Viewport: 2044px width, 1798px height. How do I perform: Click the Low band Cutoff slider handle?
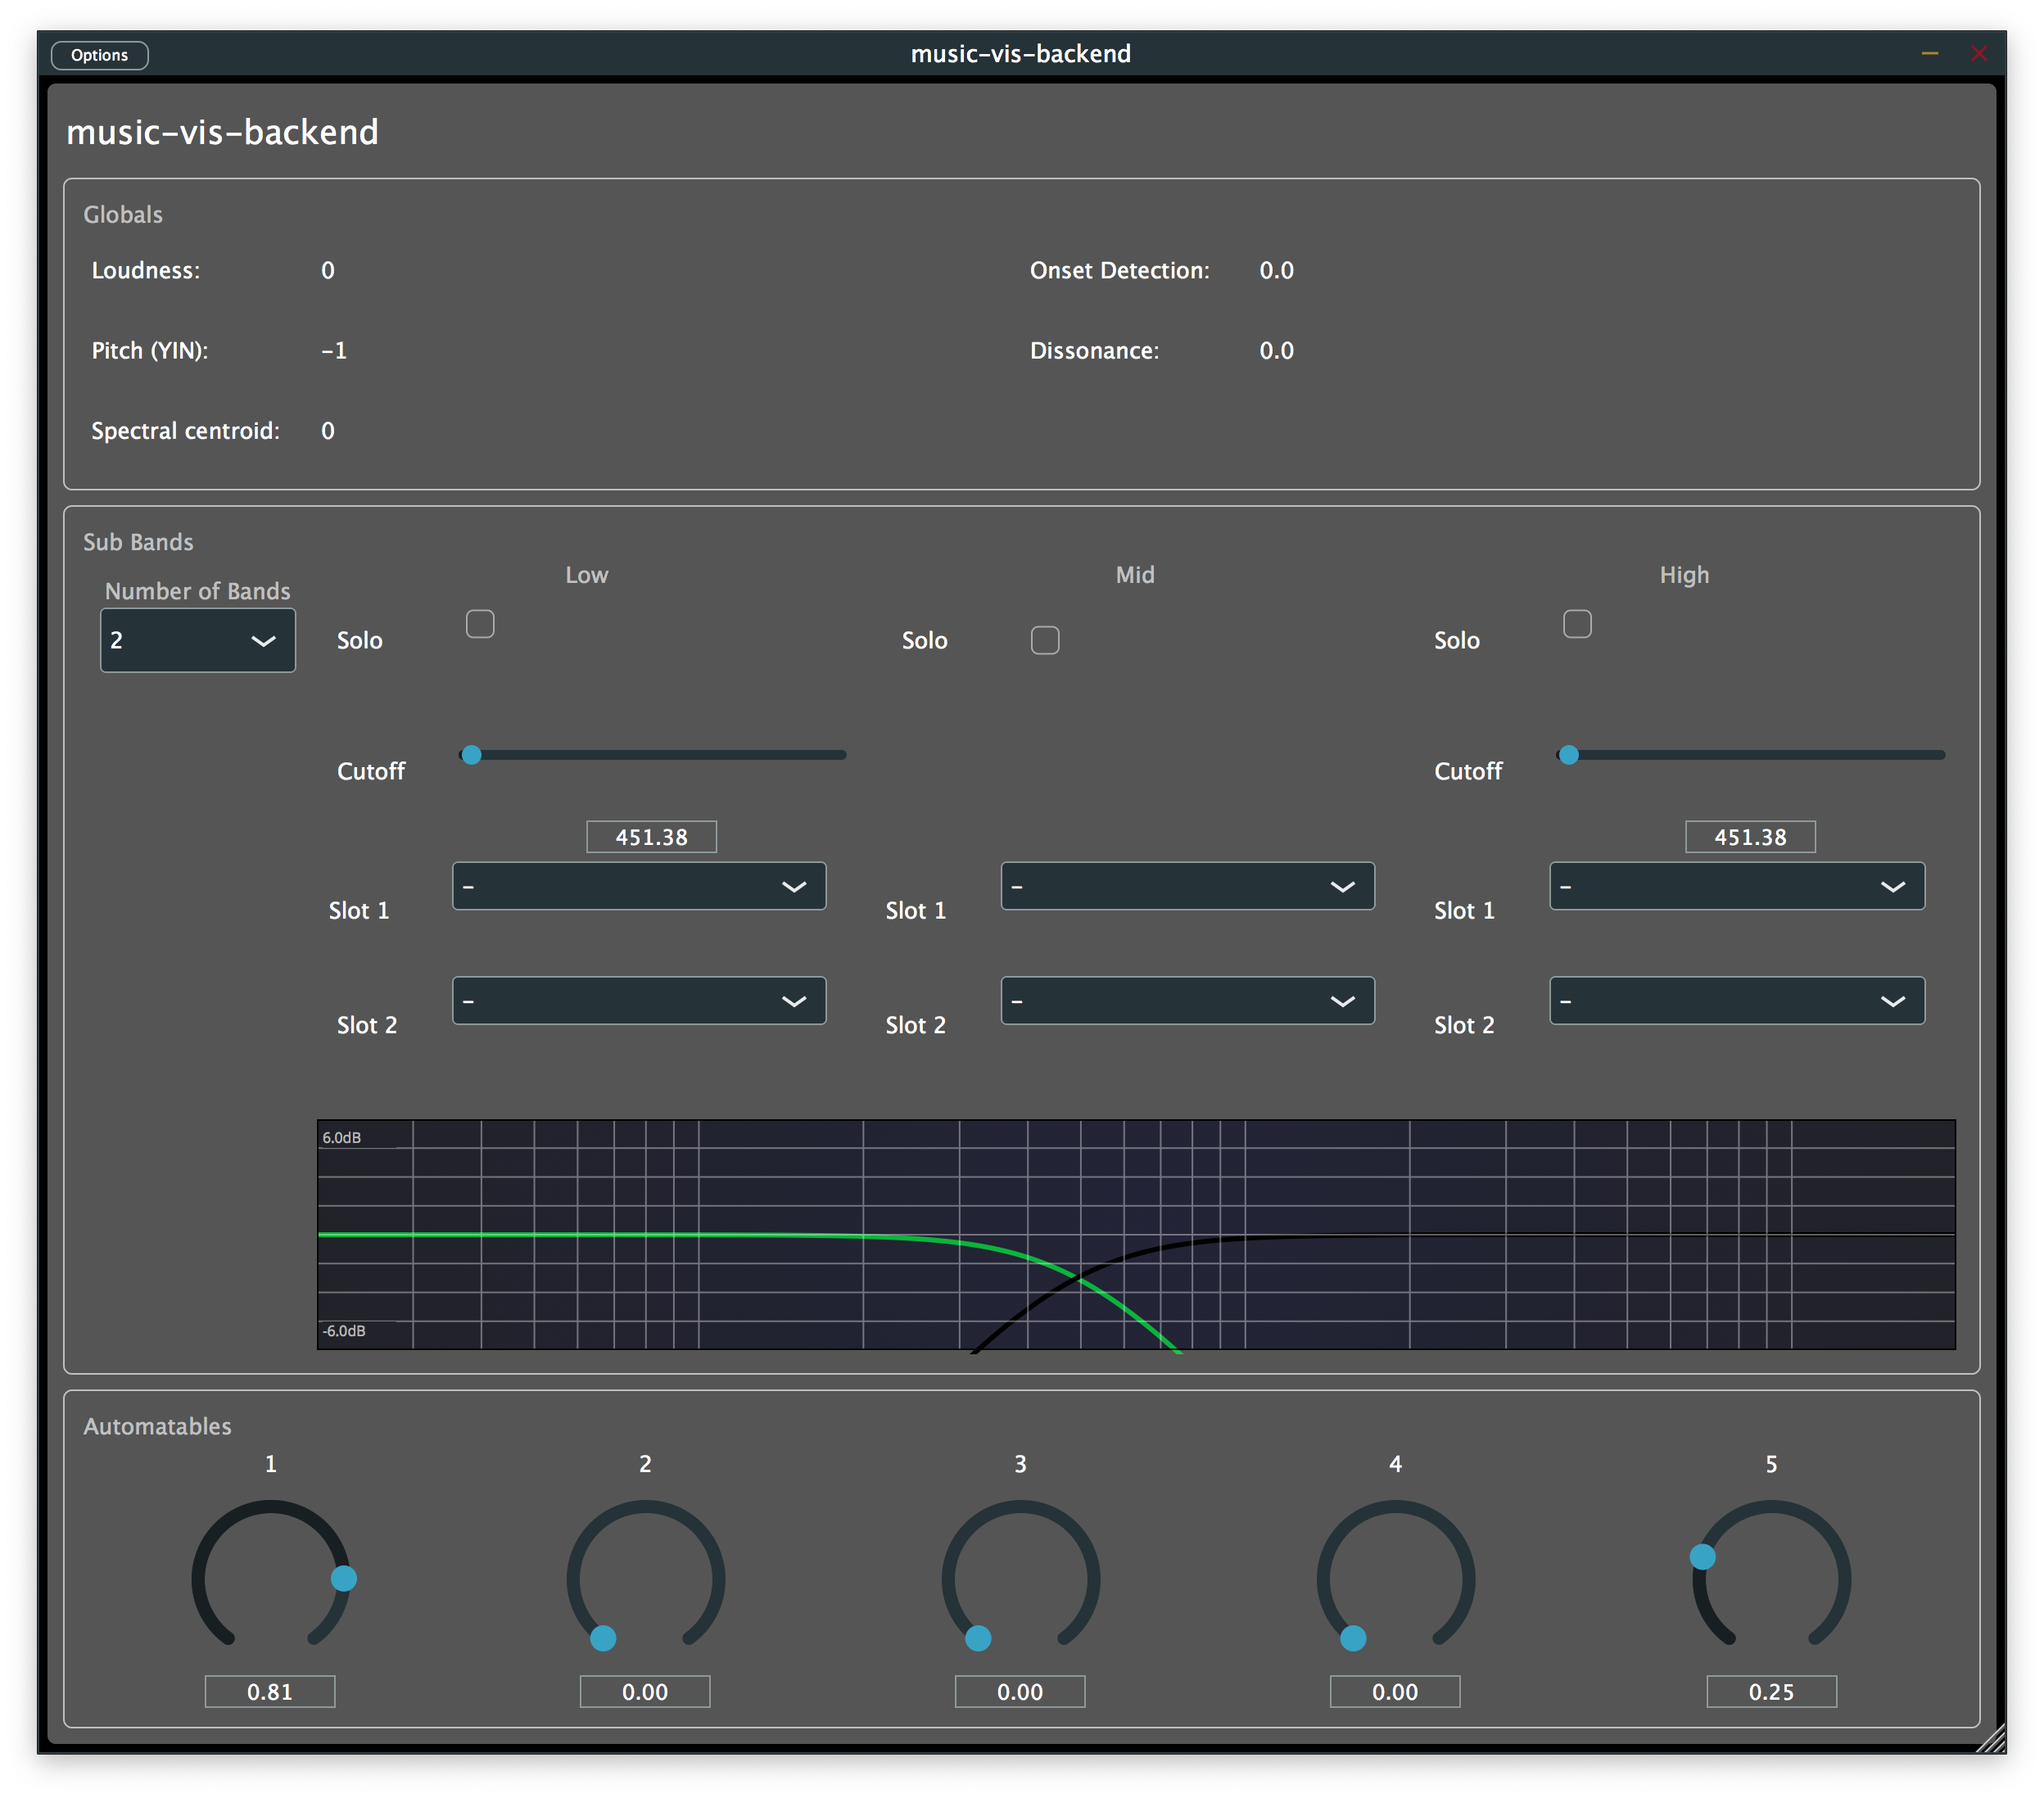pyautogui.click(x=472, y=755)
